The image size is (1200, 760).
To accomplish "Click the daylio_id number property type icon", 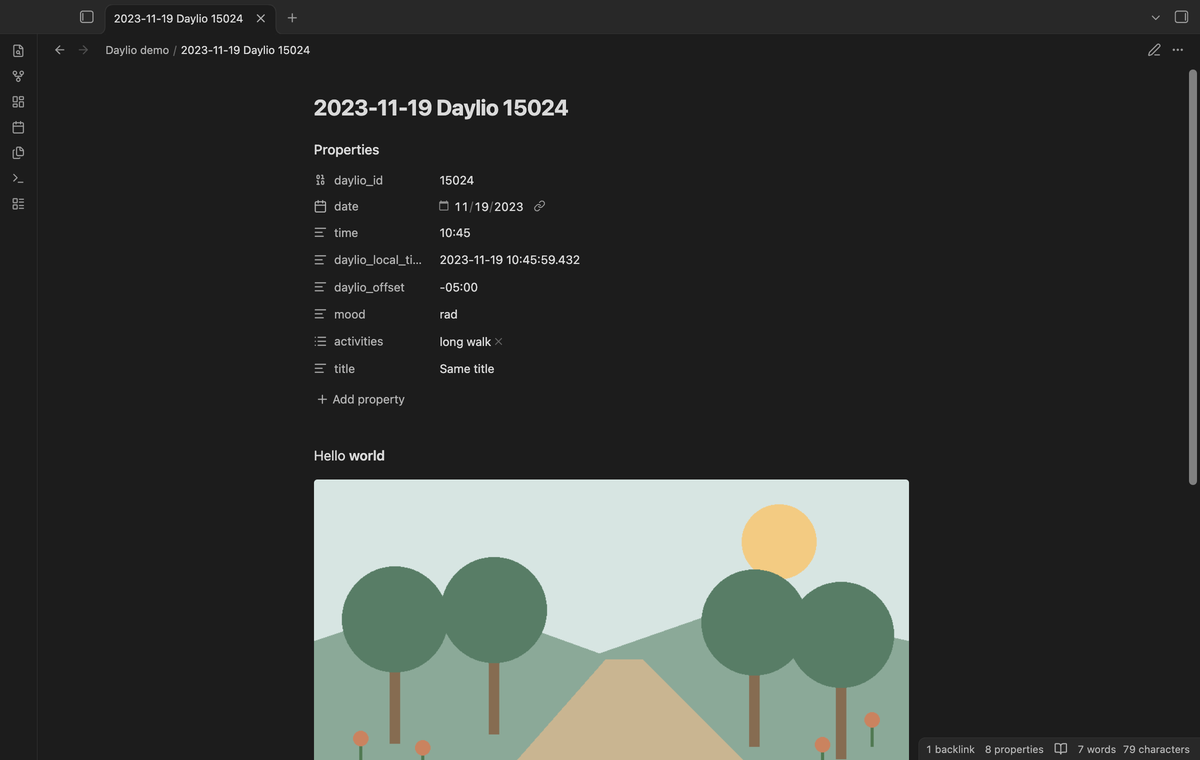I will (x=320, y=180).
